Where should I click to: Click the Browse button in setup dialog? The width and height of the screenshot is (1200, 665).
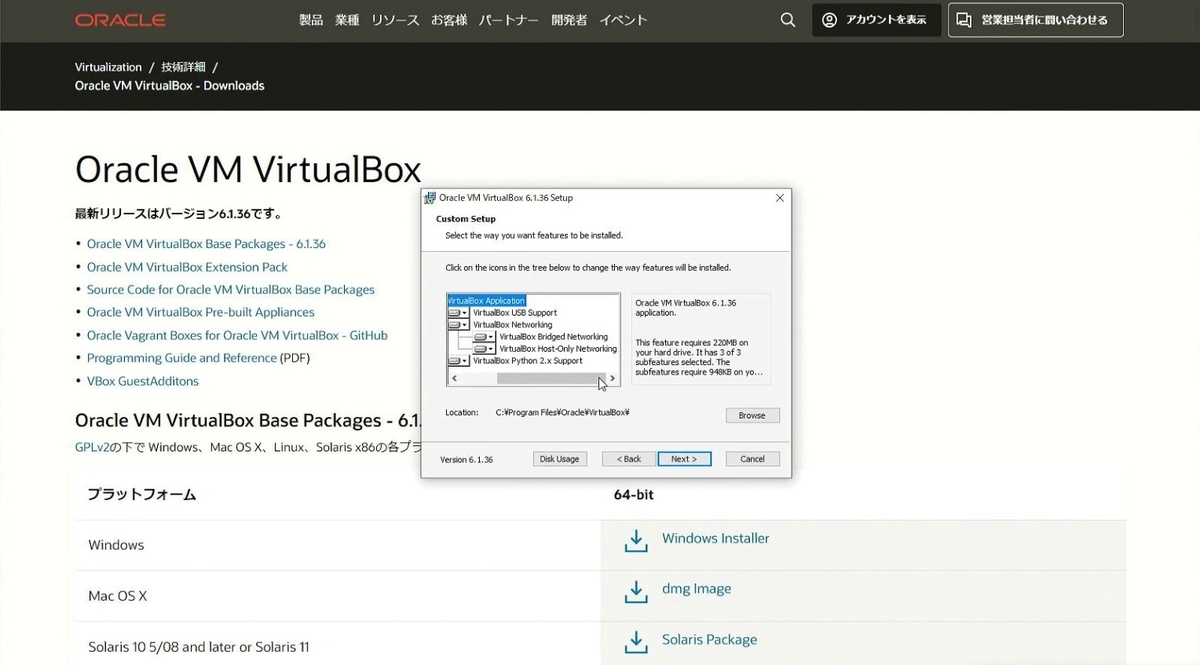(752, 415)
